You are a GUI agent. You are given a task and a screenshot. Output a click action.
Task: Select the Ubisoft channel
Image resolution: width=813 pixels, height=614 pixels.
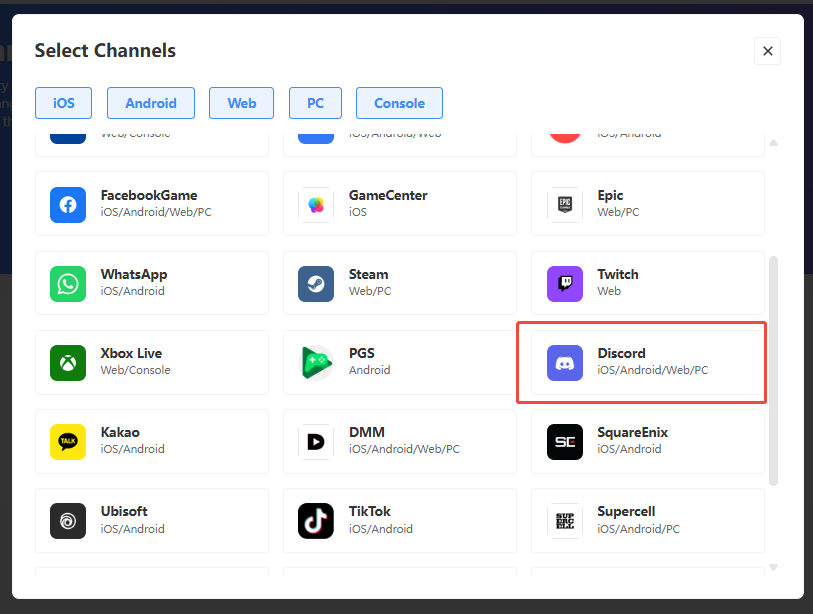pyautogui.click(x=151, y=520)
